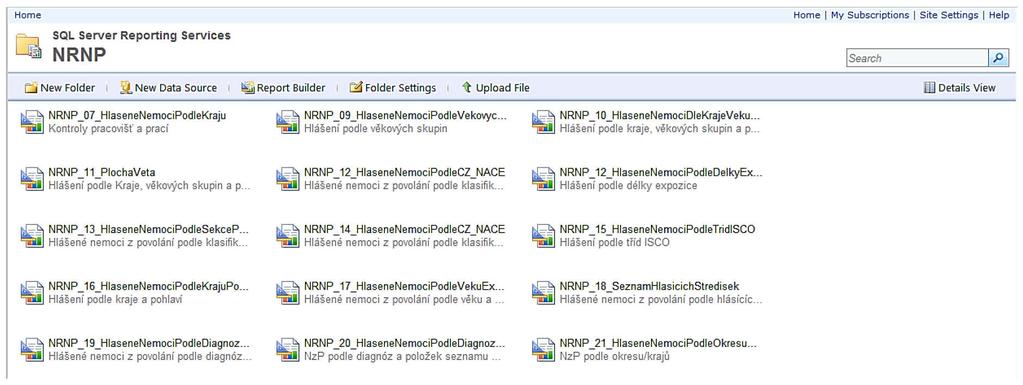Screen dimensions: 1023x385
Task: Open report icon for NRNP_11_PlochaVeta
Action: tap(32, 179)
